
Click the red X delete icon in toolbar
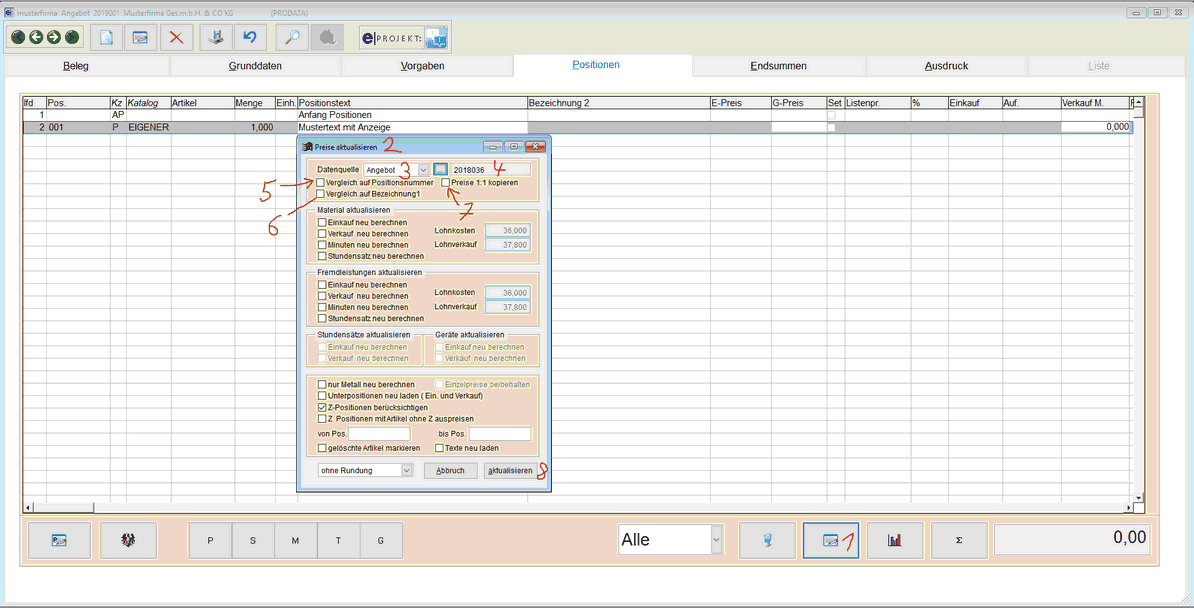[176, 38]
